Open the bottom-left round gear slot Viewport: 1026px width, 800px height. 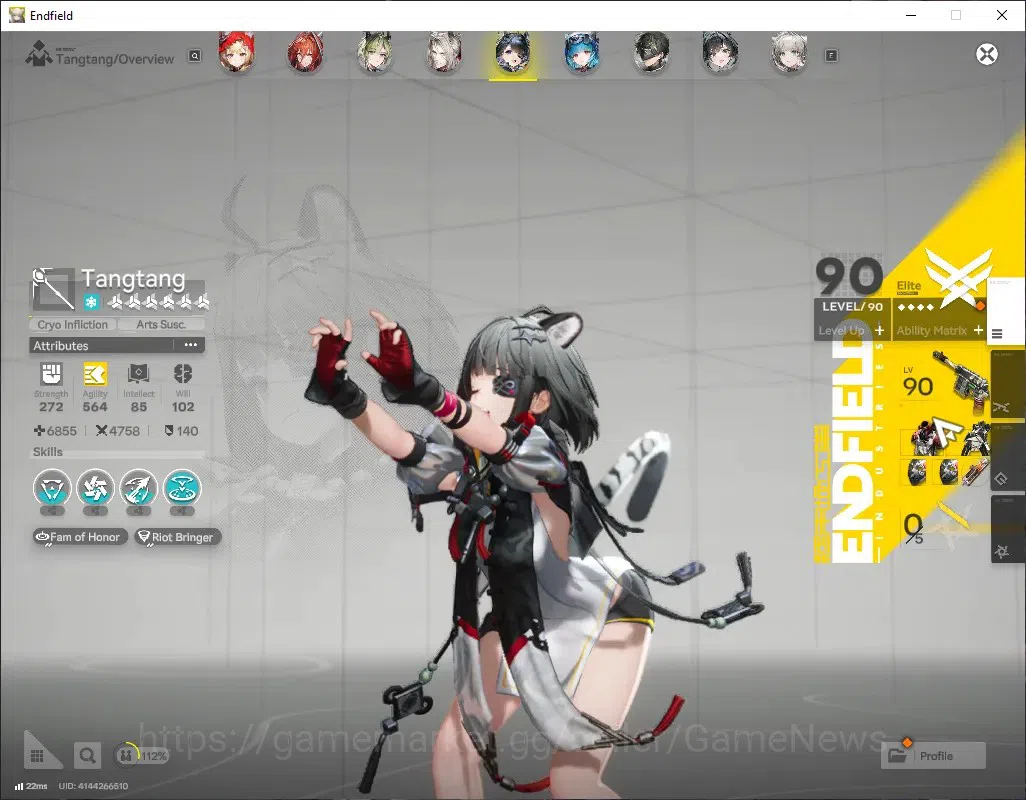(916, 472)
